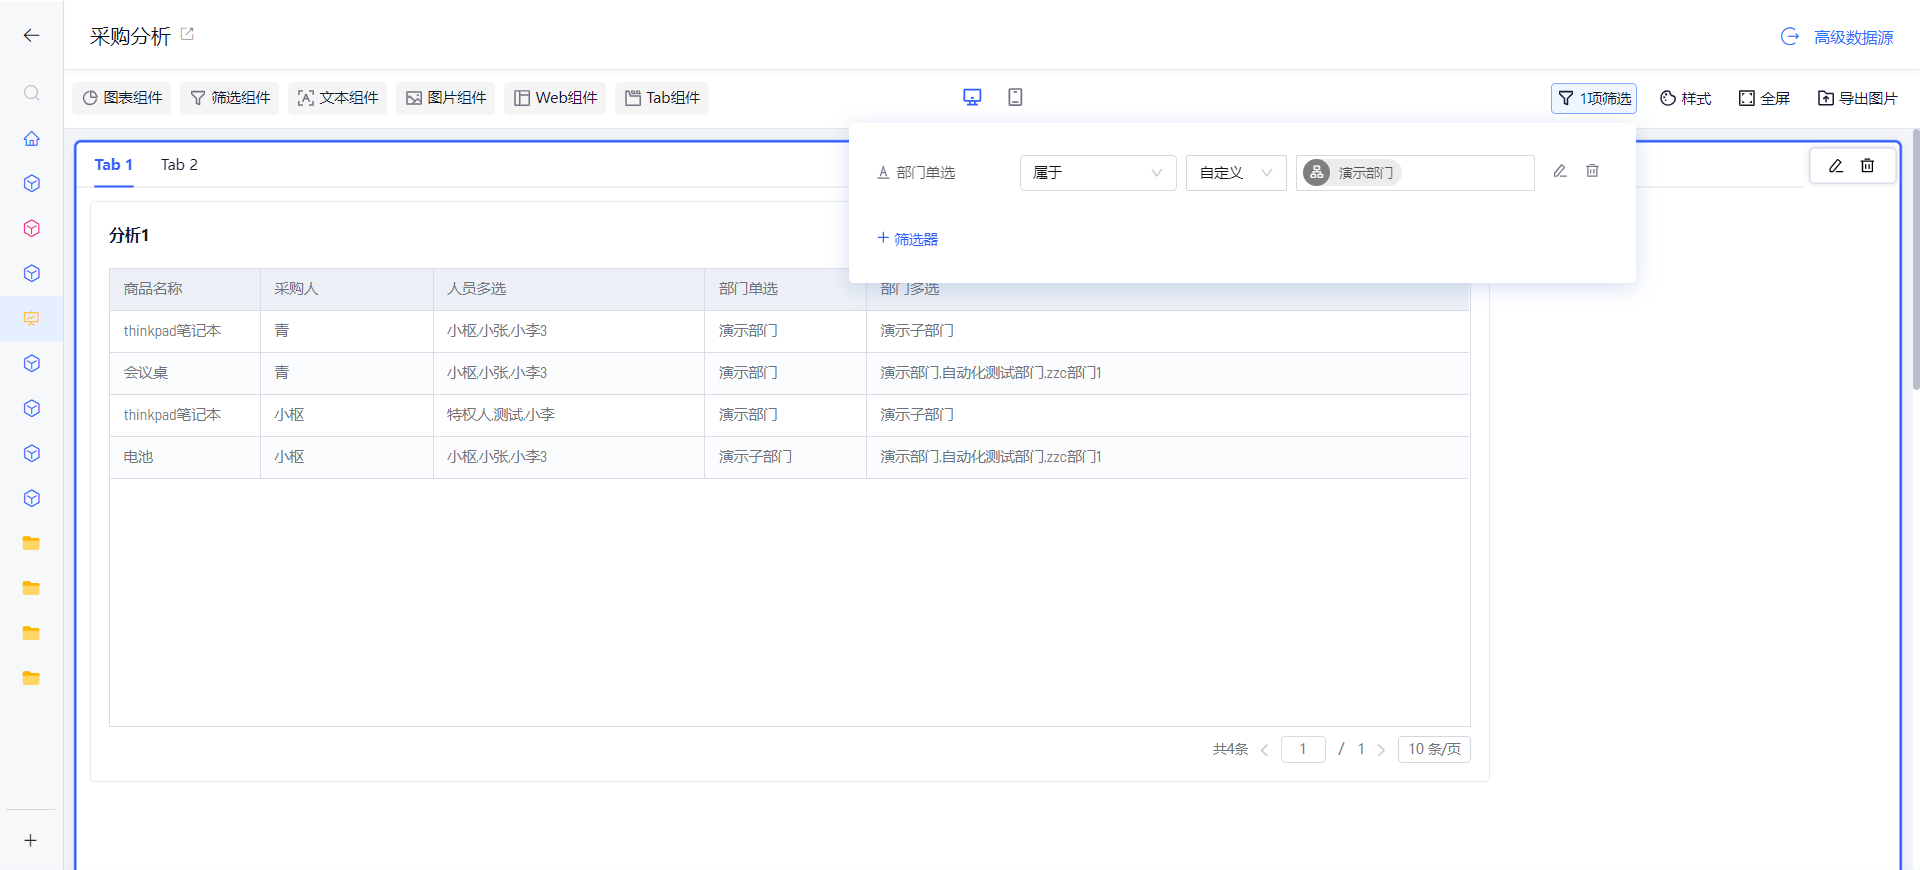Click 导出图片 button

point(1857,98)
